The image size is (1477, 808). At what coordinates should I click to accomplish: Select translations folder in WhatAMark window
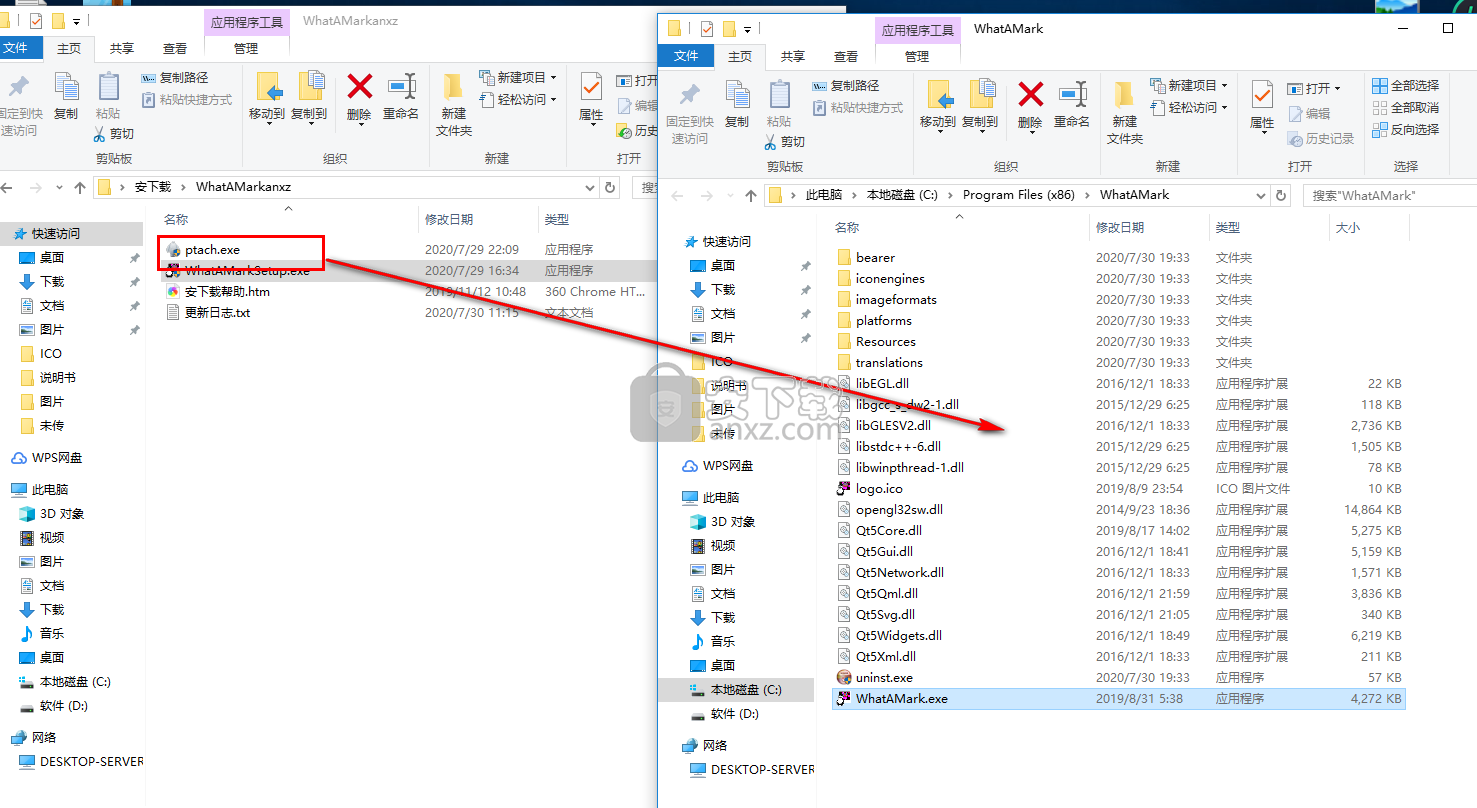pos(889,363)
